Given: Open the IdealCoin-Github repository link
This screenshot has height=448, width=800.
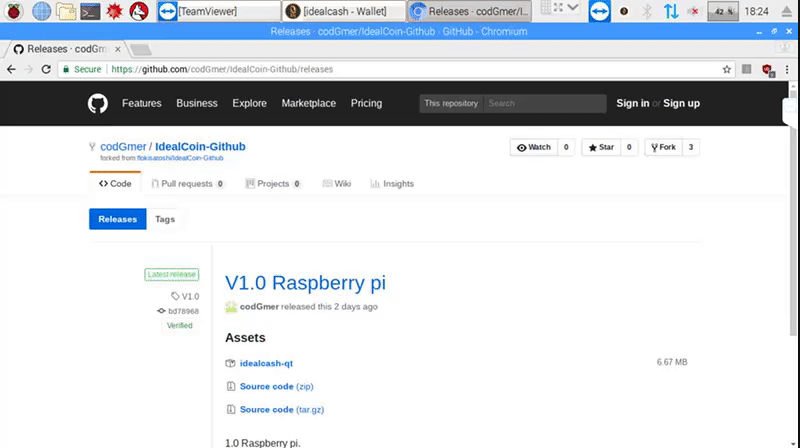Looking at the screenshot, I should coord(200,146).
